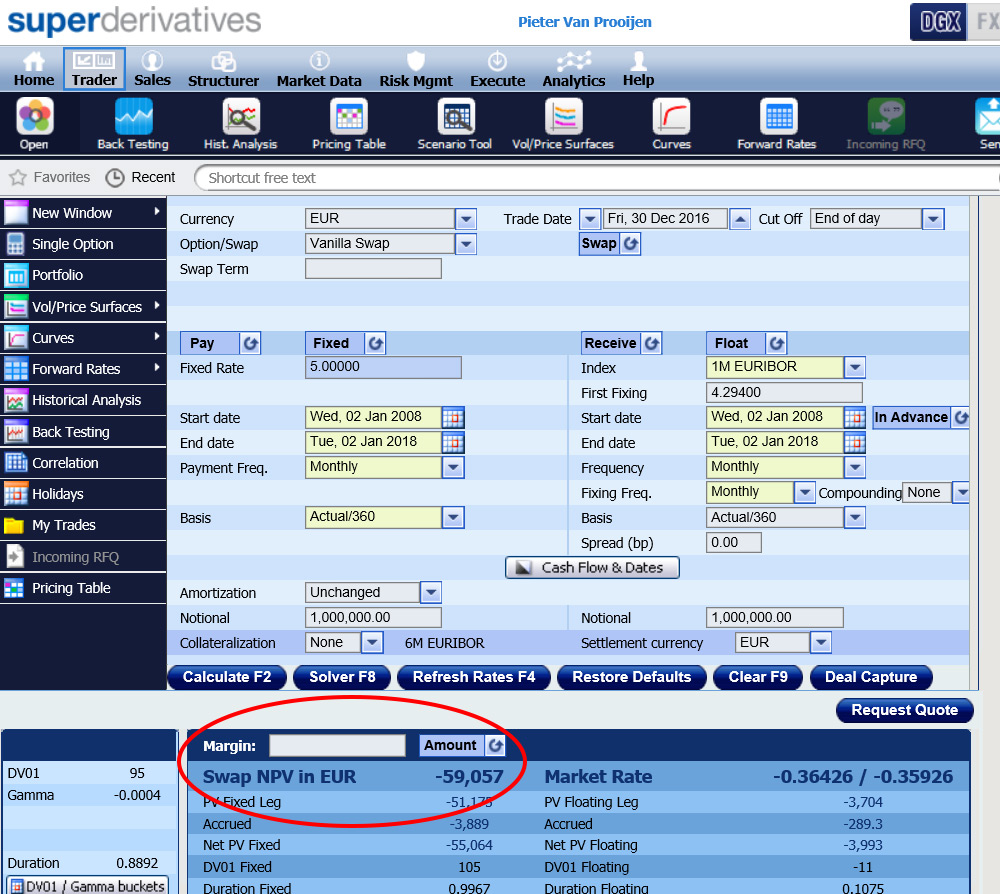Toggle the Swap mode switch

coord(630,244)
